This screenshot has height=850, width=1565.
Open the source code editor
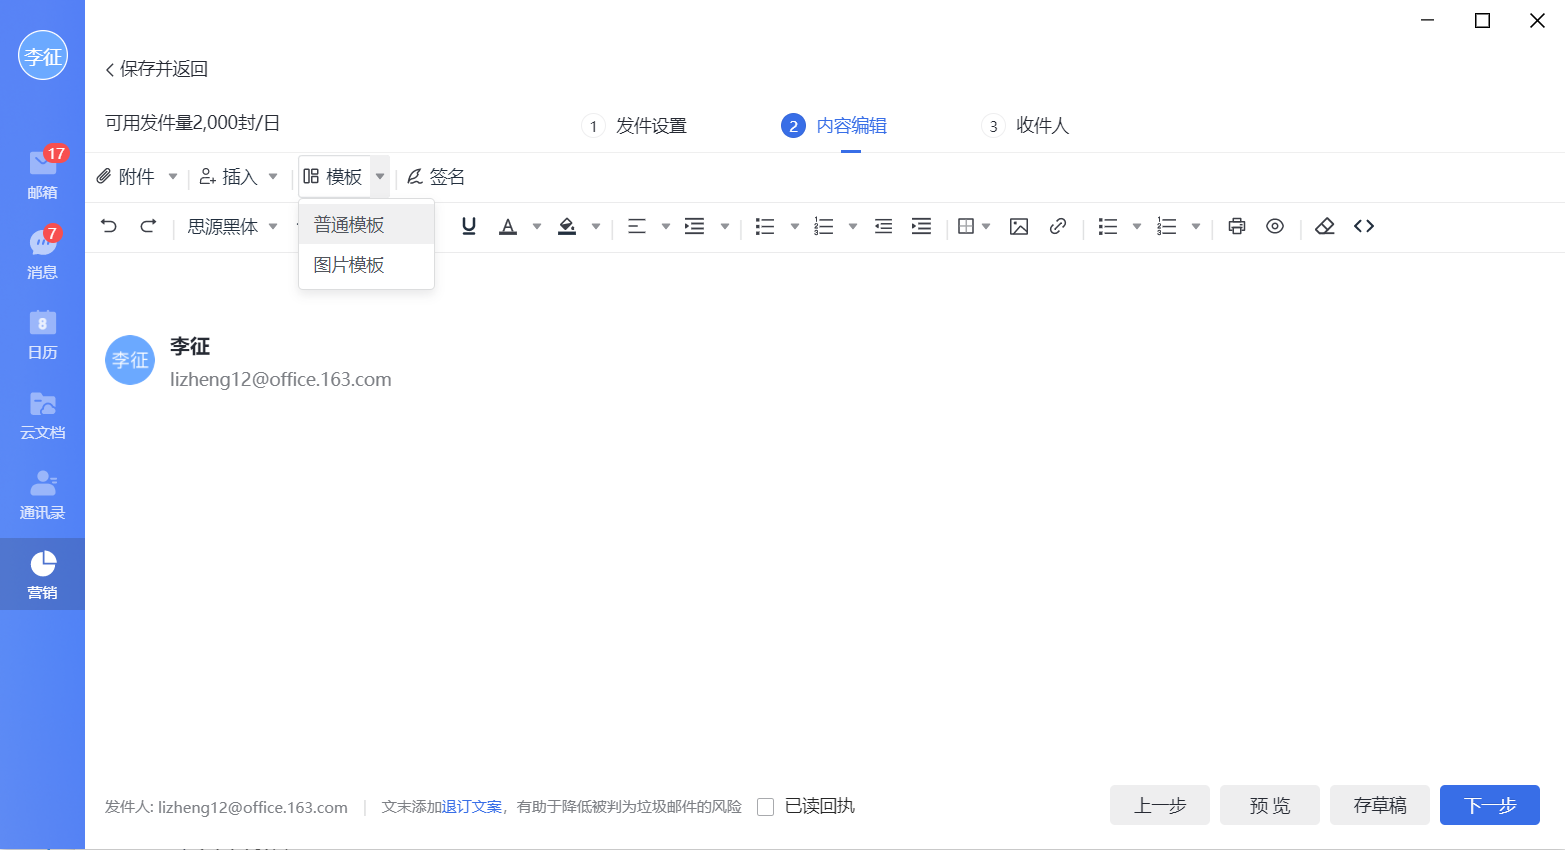[1364, 226]
